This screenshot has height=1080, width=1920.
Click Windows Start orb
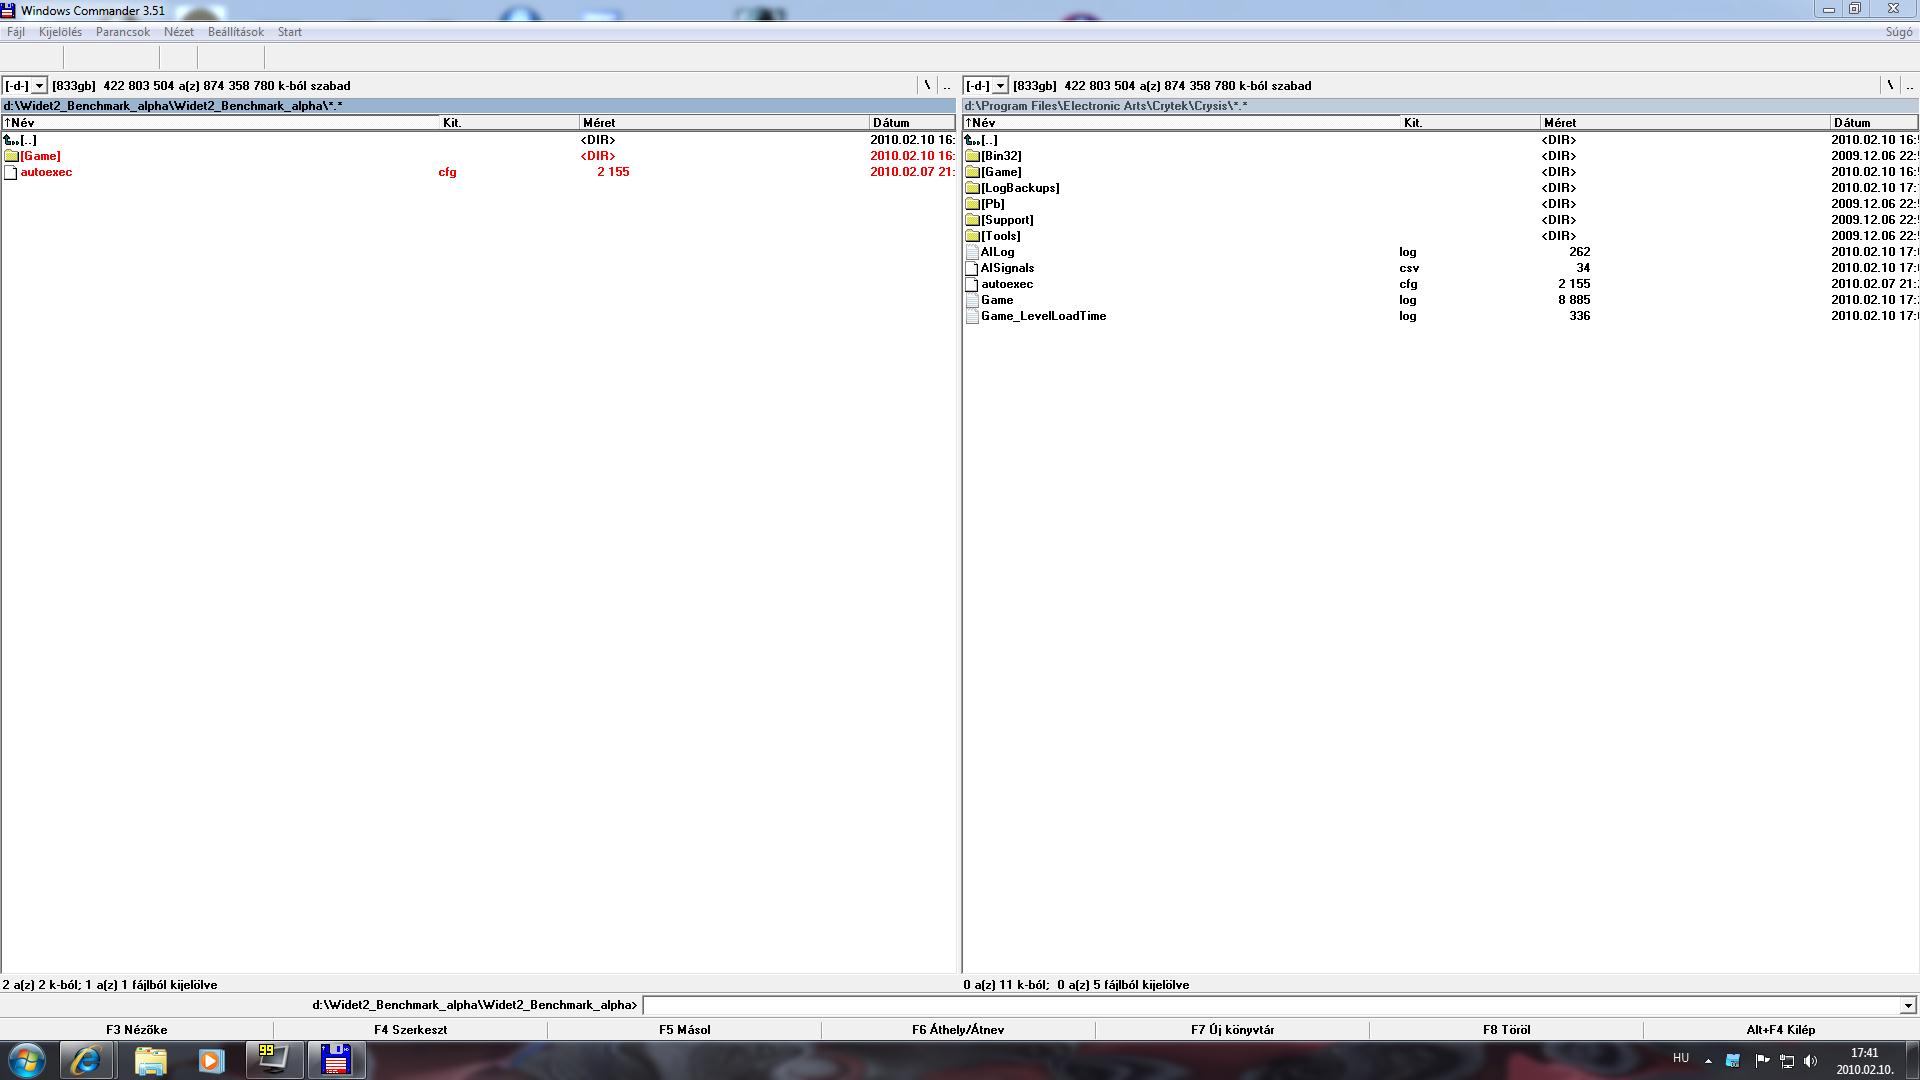[x=27, y=1060]
